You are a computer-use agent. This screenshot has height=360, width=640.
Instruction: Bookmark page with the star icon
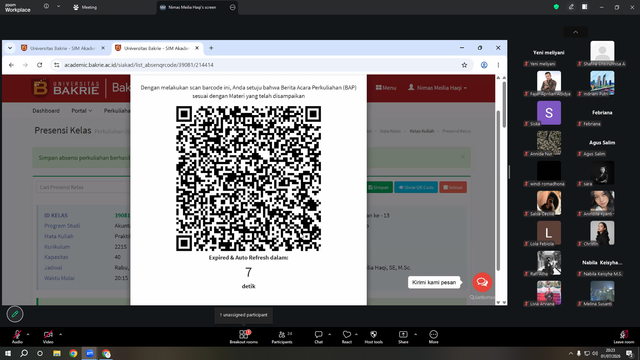click(464, 65)
